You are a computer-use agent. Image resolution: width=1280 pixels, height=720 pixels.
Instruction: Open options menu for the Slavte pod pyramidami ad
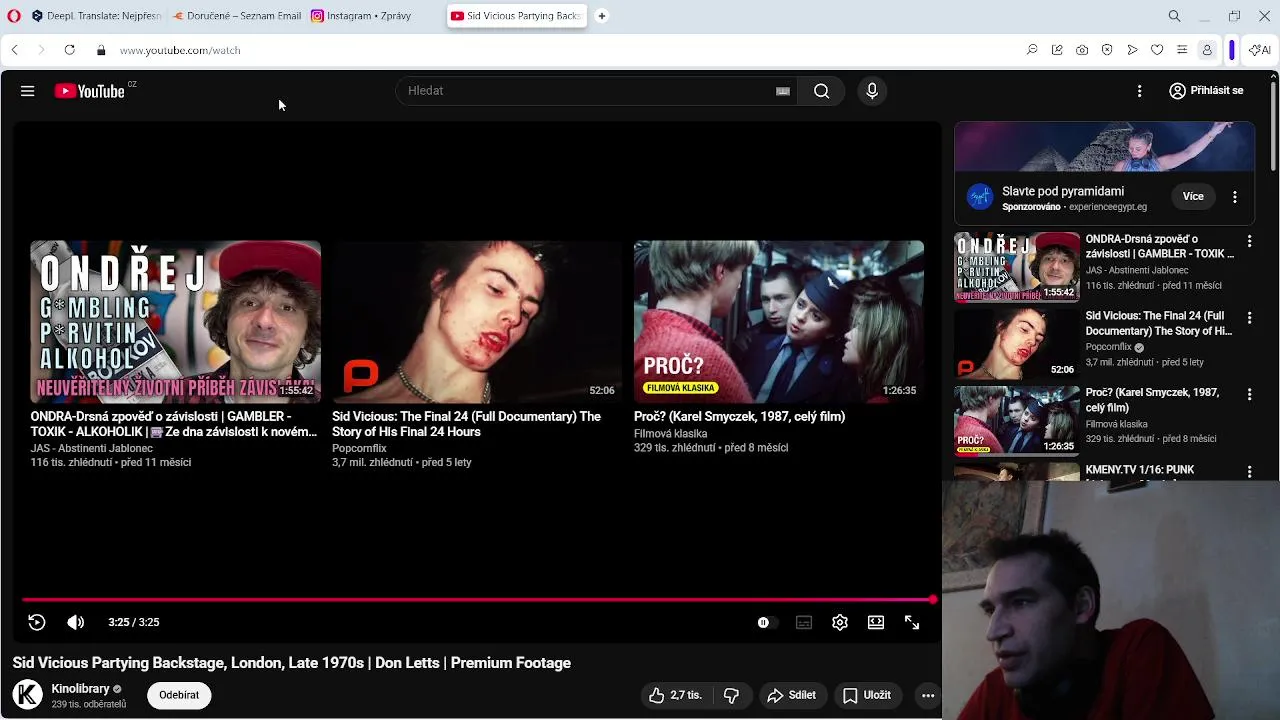1235,197
